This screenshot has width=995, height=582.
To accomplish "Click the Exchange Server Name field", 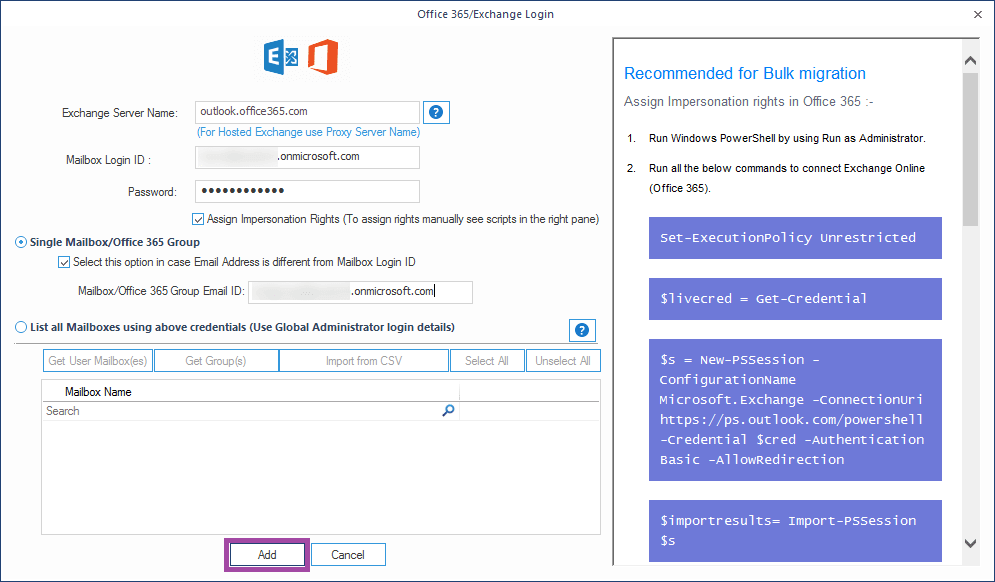I will pyautogui.click(x=307, y=112).
